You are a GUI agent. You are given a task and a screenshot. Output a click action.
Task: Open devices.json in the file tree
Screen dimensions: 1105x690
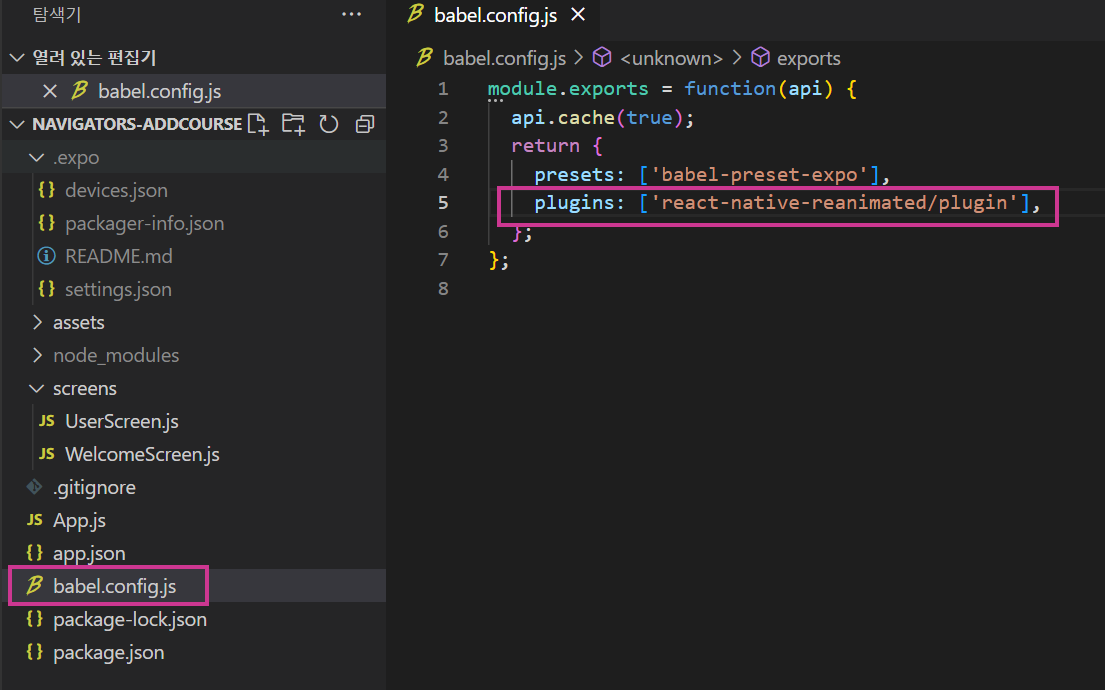click(116, 190)
